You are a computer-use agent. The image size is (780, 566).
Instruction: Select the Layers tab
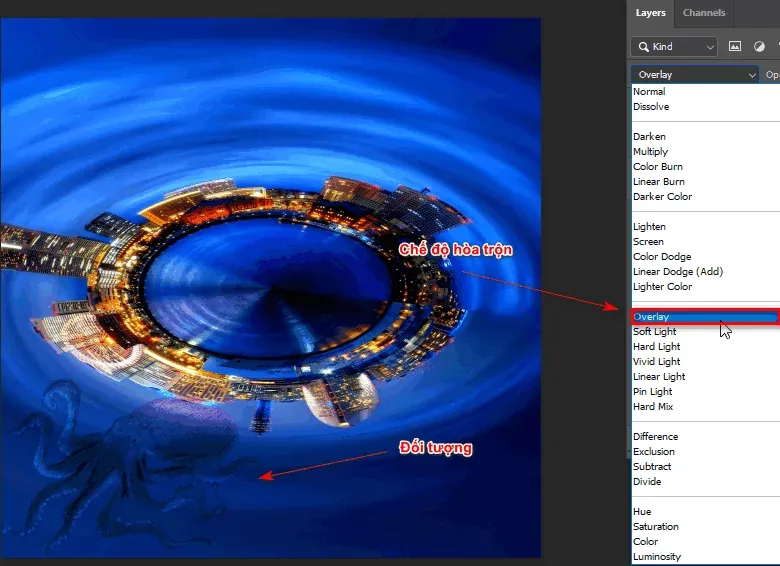tap(650, 13)
